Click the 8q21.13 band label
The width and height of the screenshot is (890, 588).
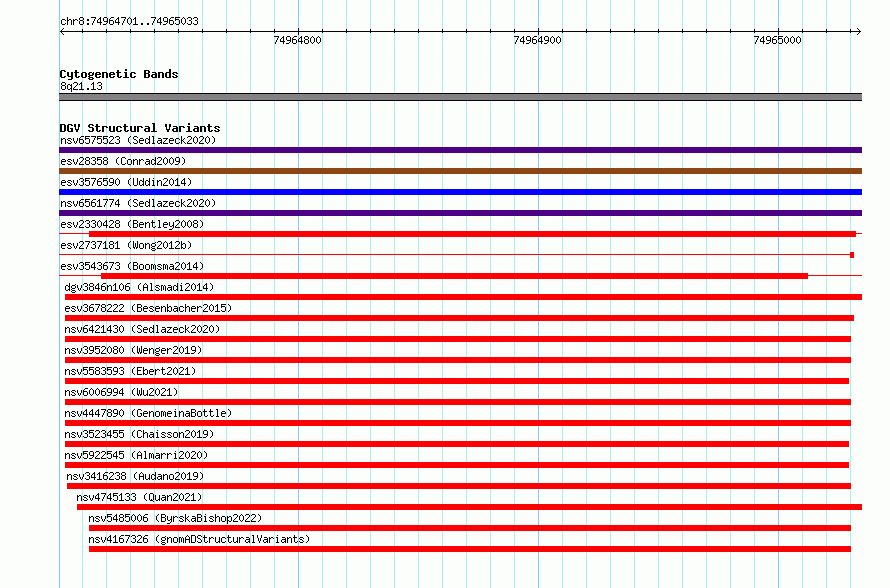(x=81, y=86)
